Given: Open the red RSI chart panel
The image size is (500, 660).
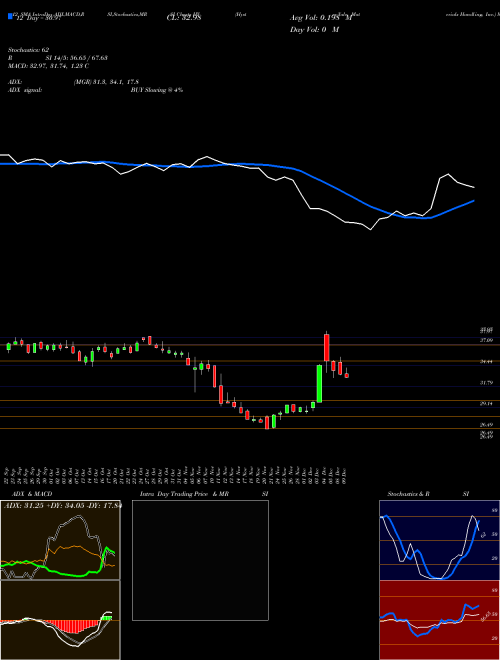Looking at the screenshot, I should coord(439,620).
